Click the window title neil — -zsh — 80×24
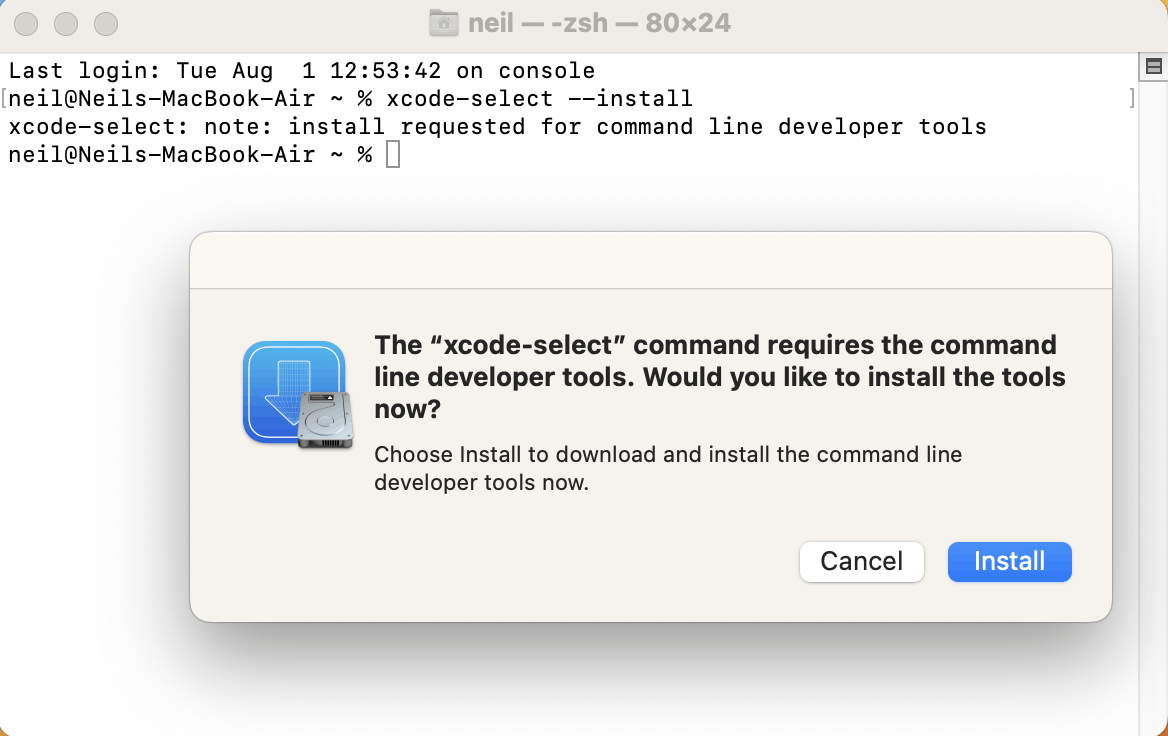 (600, 23)
